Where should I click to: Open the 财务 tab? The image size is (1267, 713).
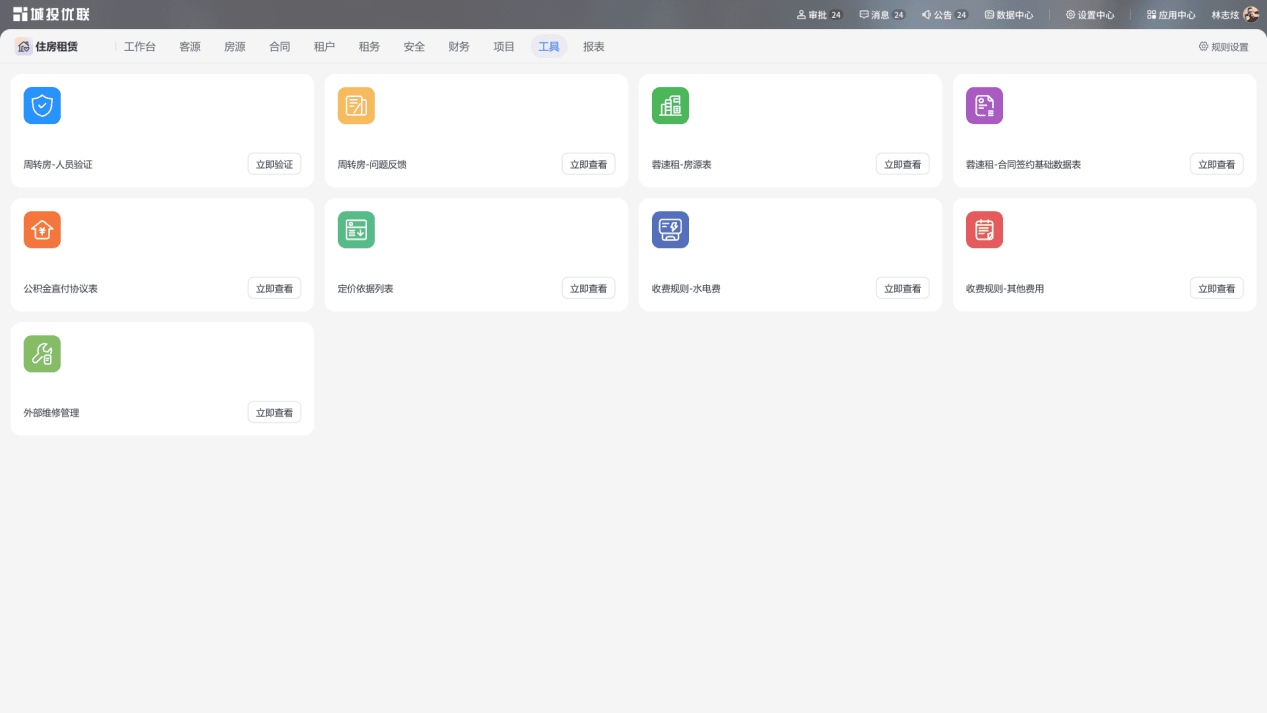(x=459, y=47)
